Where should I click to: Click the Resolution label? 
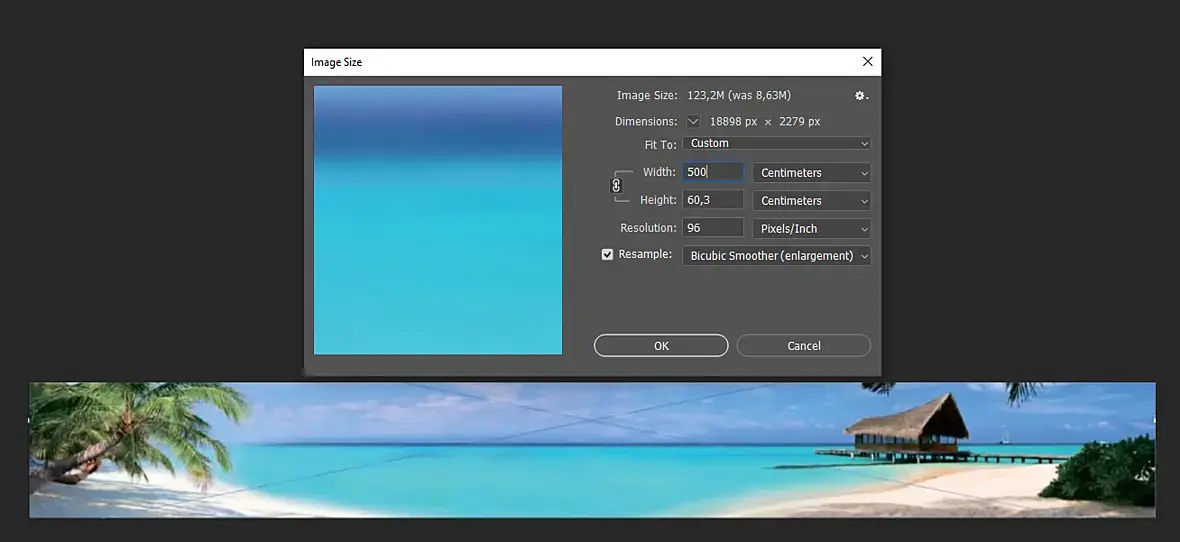click(x=648, y=228)
